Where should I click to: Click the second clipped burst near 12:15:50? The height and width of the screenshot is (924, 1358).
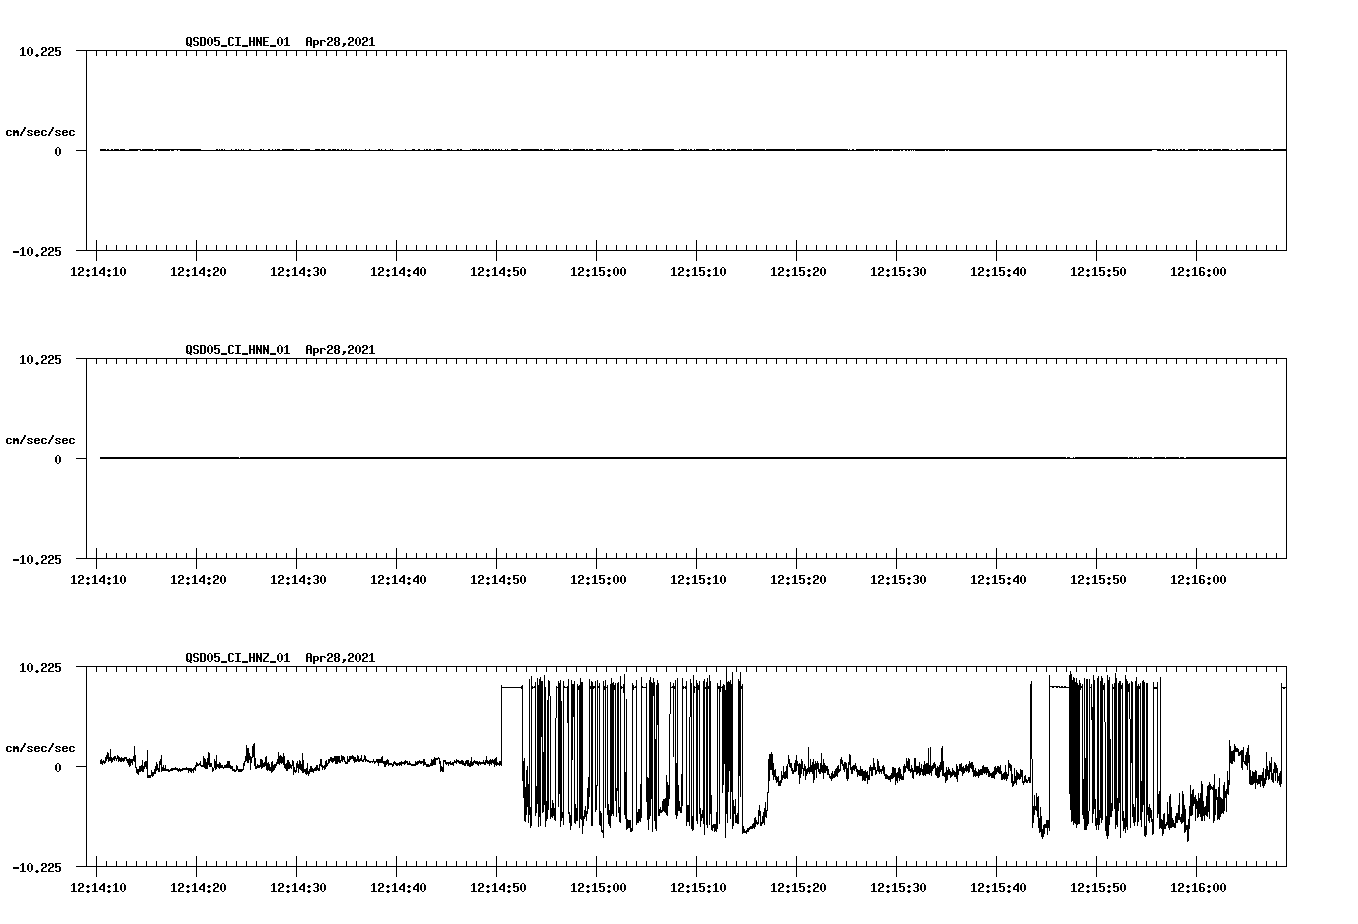1110,760
